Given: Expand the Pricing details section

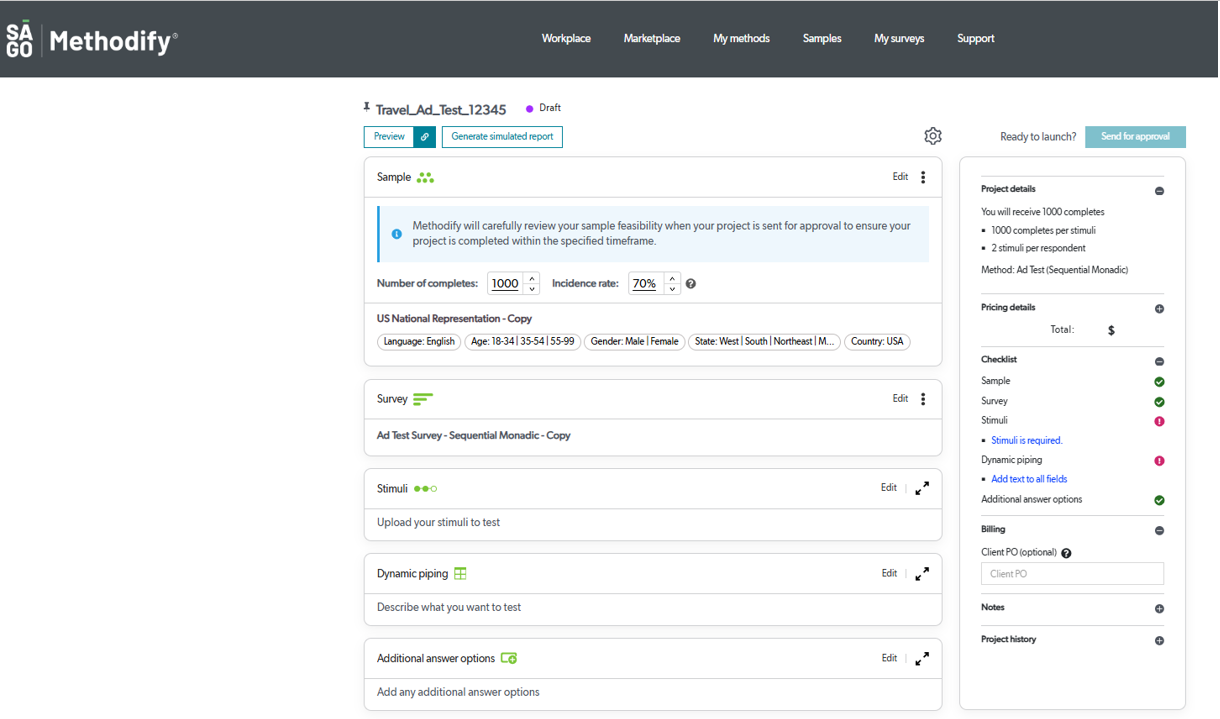Looking at the screenshot, I should 1159,309.
